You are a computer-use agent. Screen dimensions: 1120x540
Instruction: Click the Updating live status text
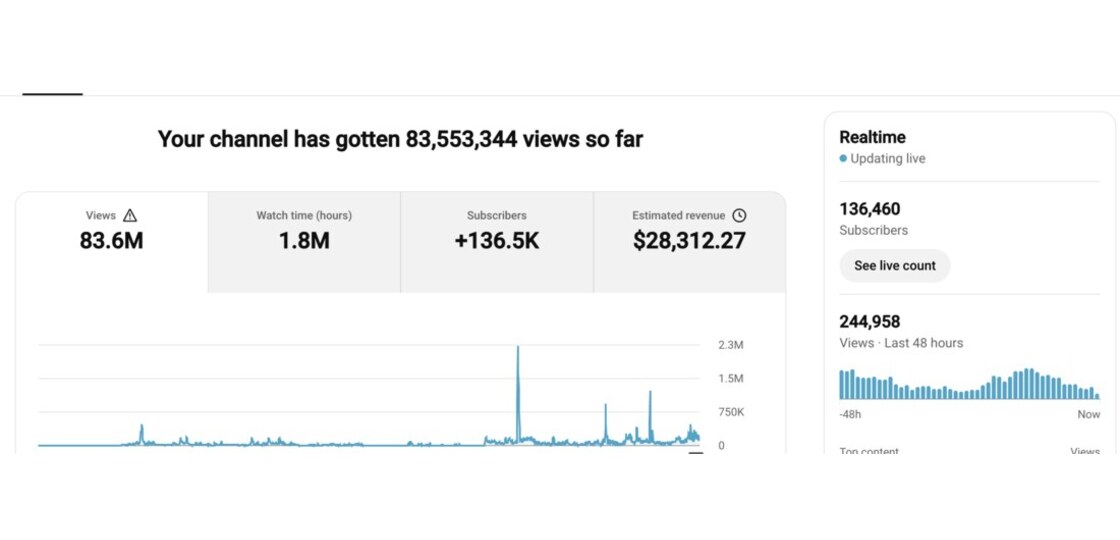pyautogui.click(x=887, y=159)
